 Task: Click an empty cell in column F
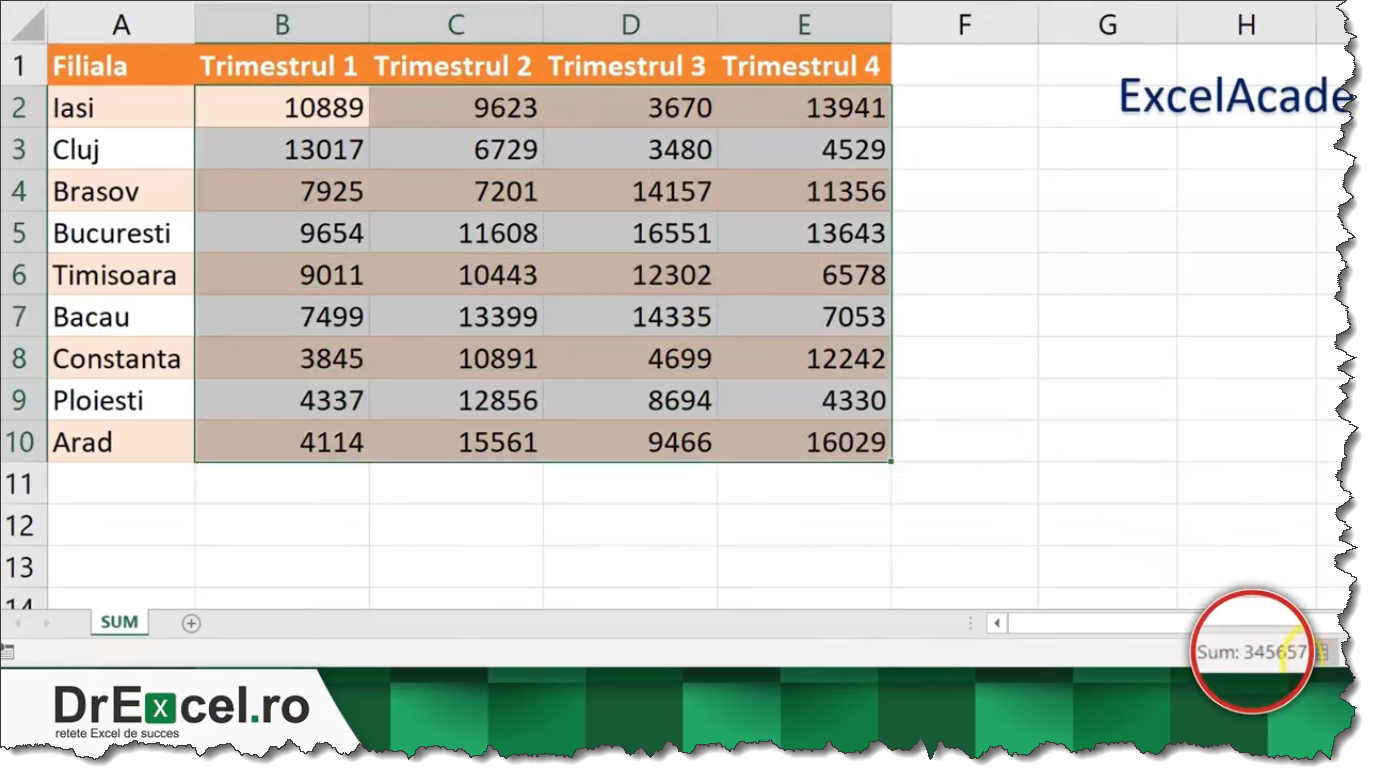click(963, 233)
